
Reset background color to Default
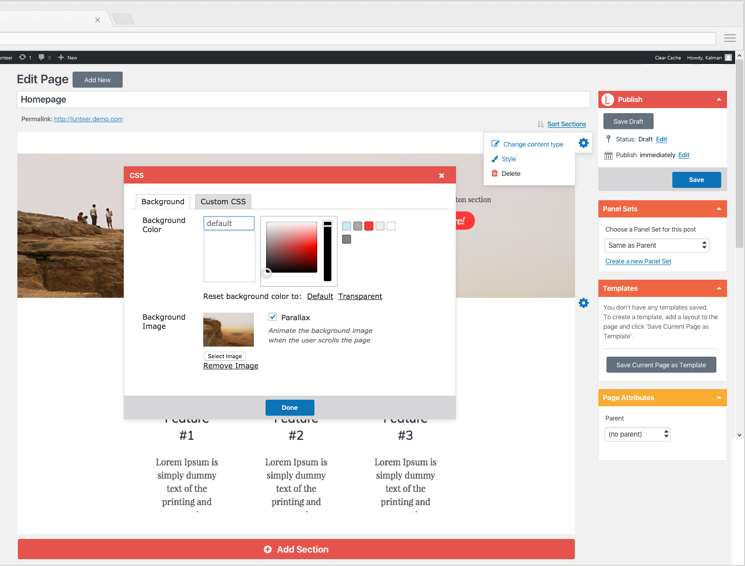(320, 296)
